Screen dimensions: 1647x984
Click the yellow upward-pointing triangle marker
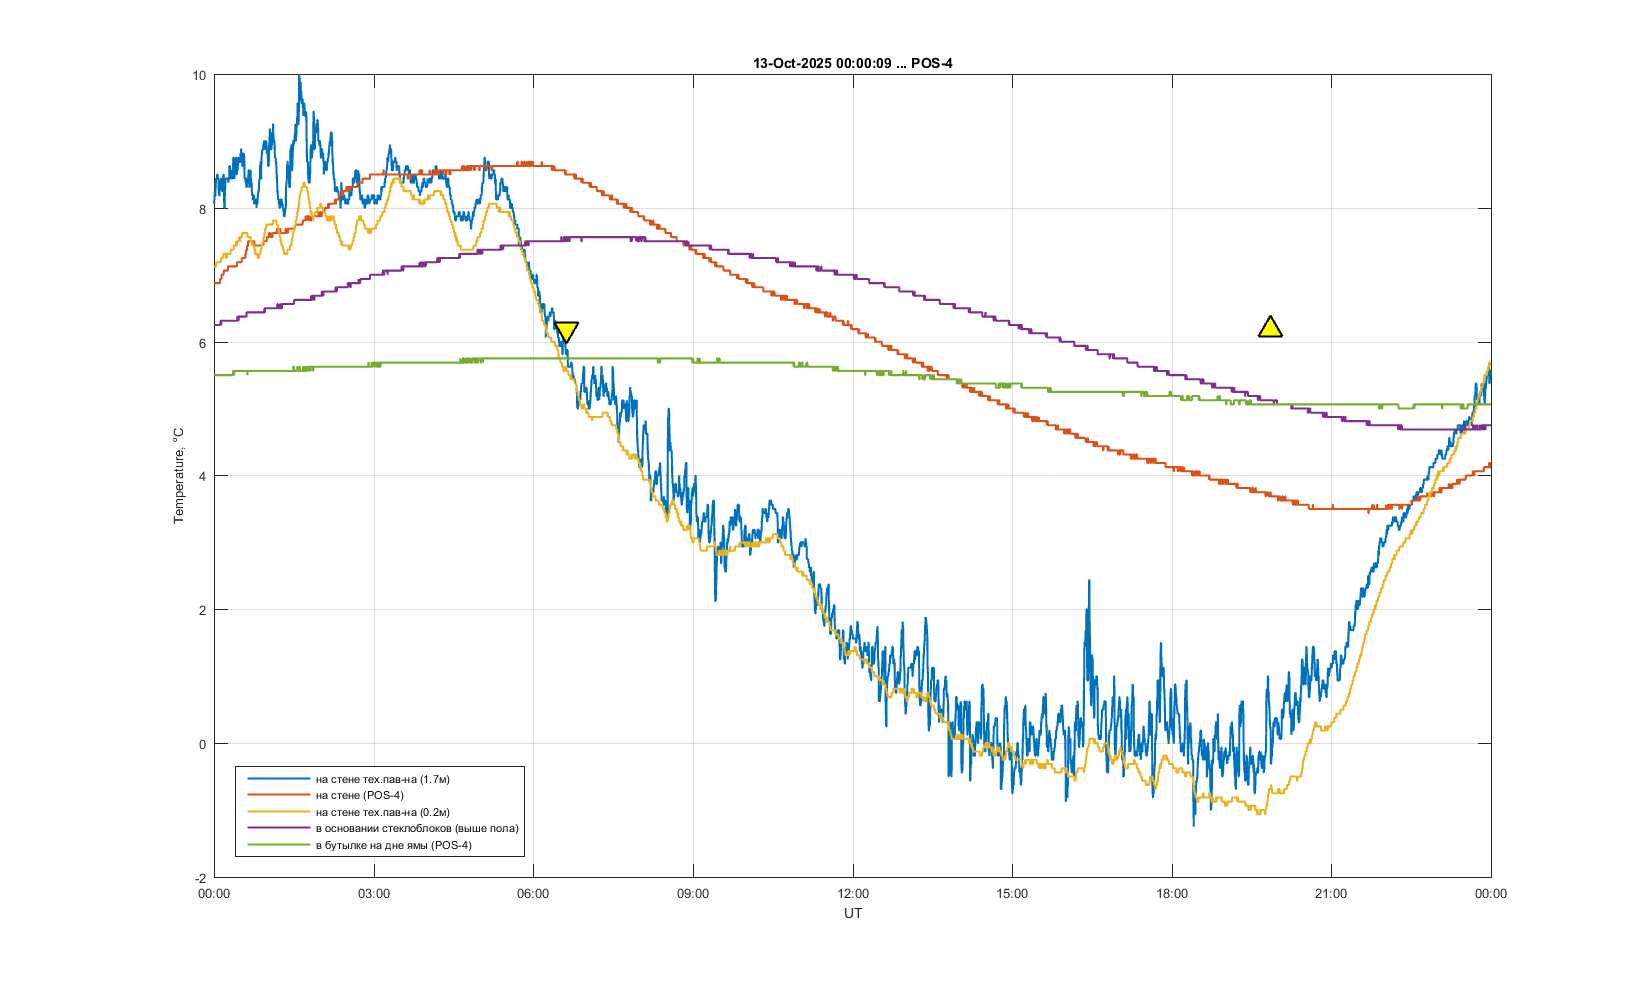[x=1270, y=327]
